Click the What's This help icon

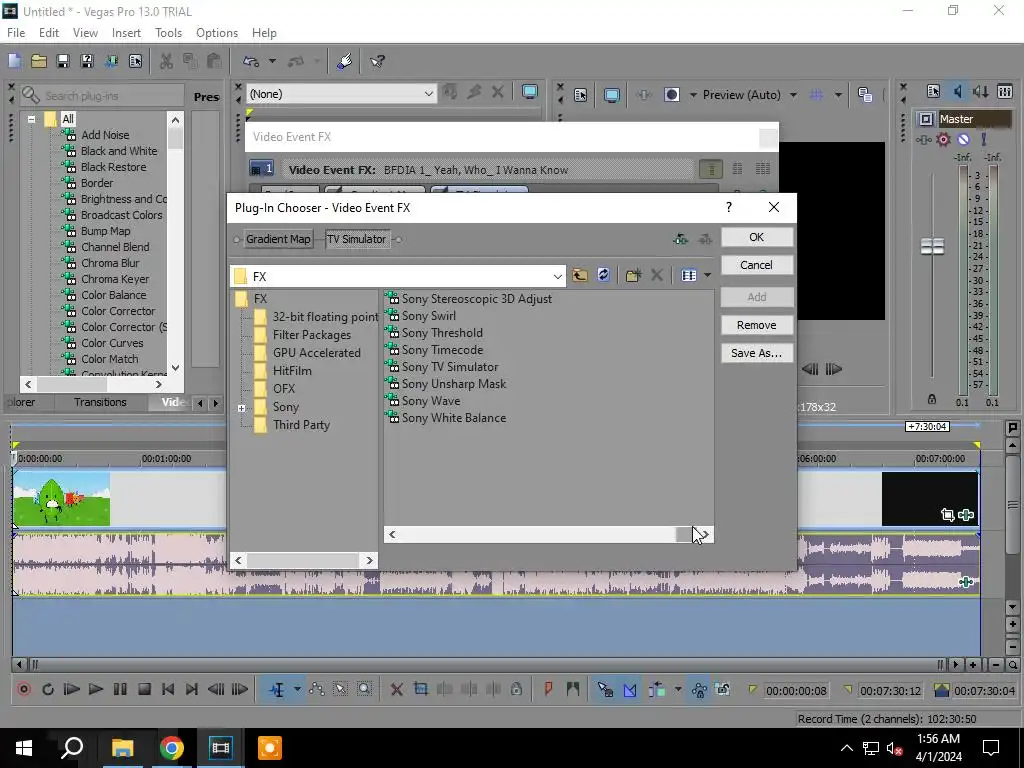click(377, 61)
